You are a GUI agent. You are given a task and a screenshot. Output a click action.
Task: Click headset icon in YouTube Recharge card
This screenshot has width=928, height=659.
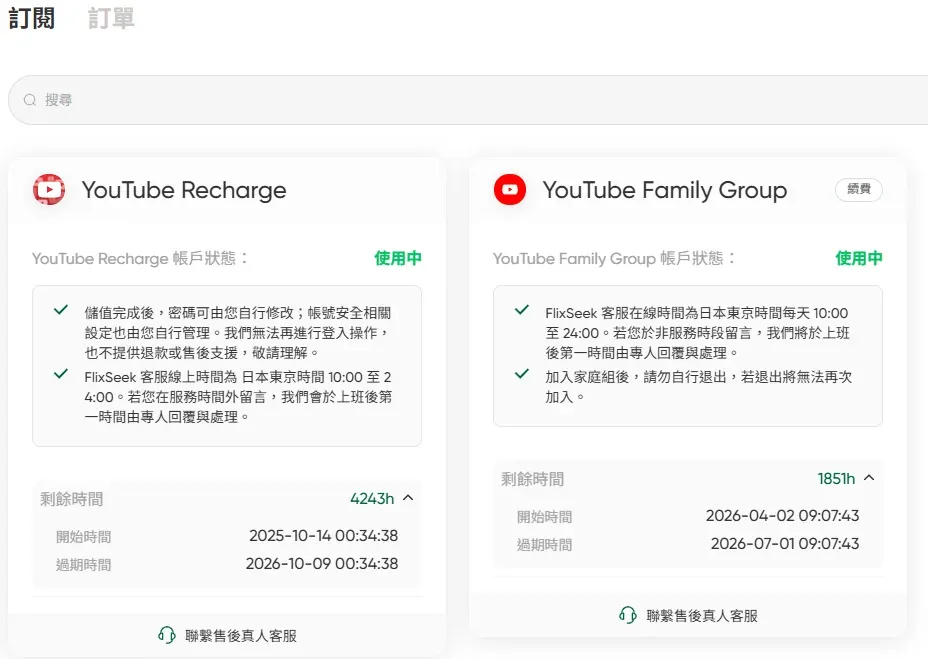167,635
